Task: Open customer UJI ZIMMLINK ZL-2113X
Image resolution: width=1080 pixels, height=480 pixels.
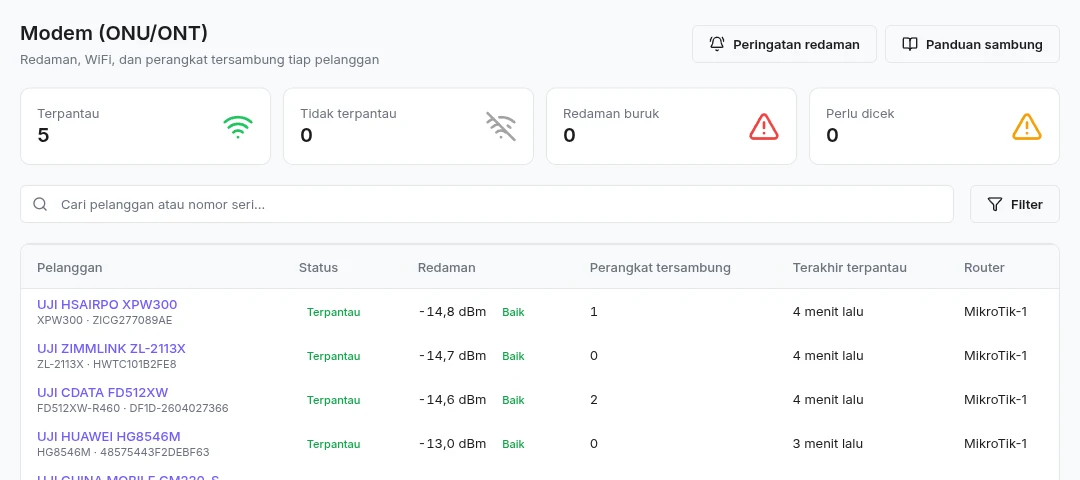Action: (x=112, y=348)
